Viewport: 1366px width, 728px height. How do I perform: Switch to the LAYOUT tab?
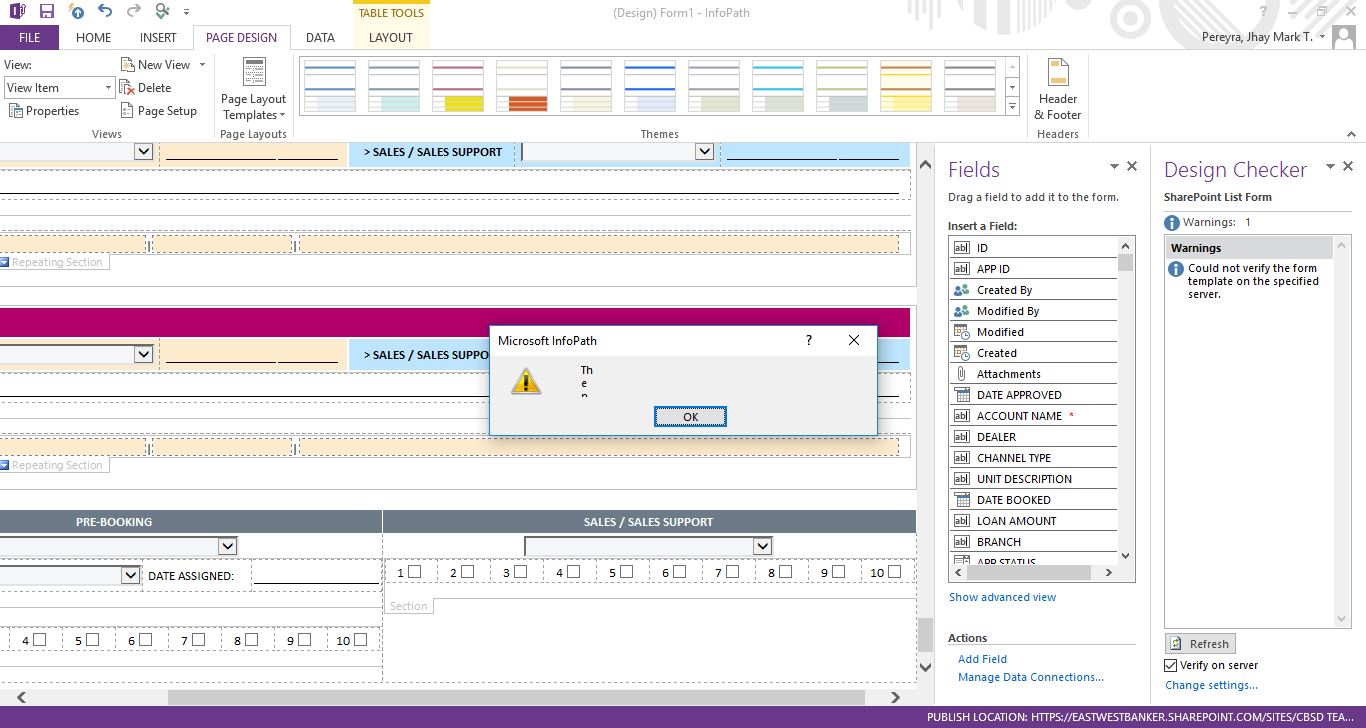(x=391, y=38)
